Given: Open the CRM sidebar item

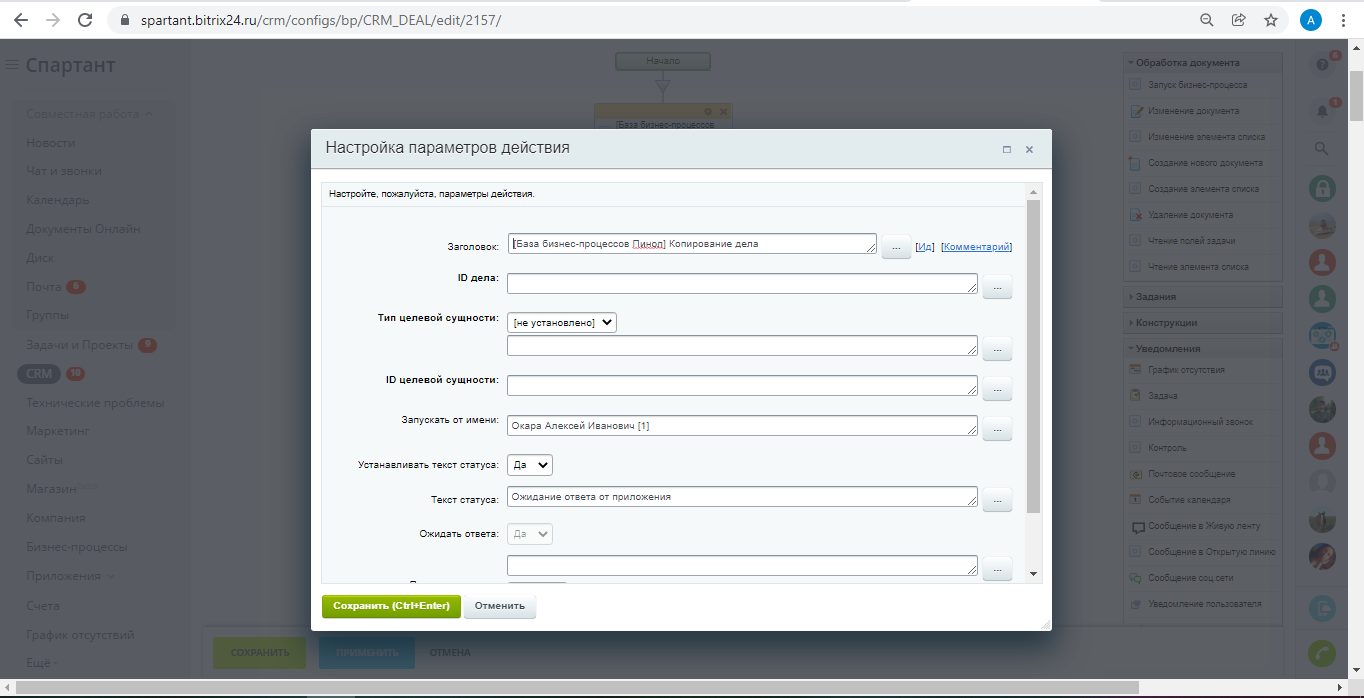Looking at the screenshot, I should 39,374.
